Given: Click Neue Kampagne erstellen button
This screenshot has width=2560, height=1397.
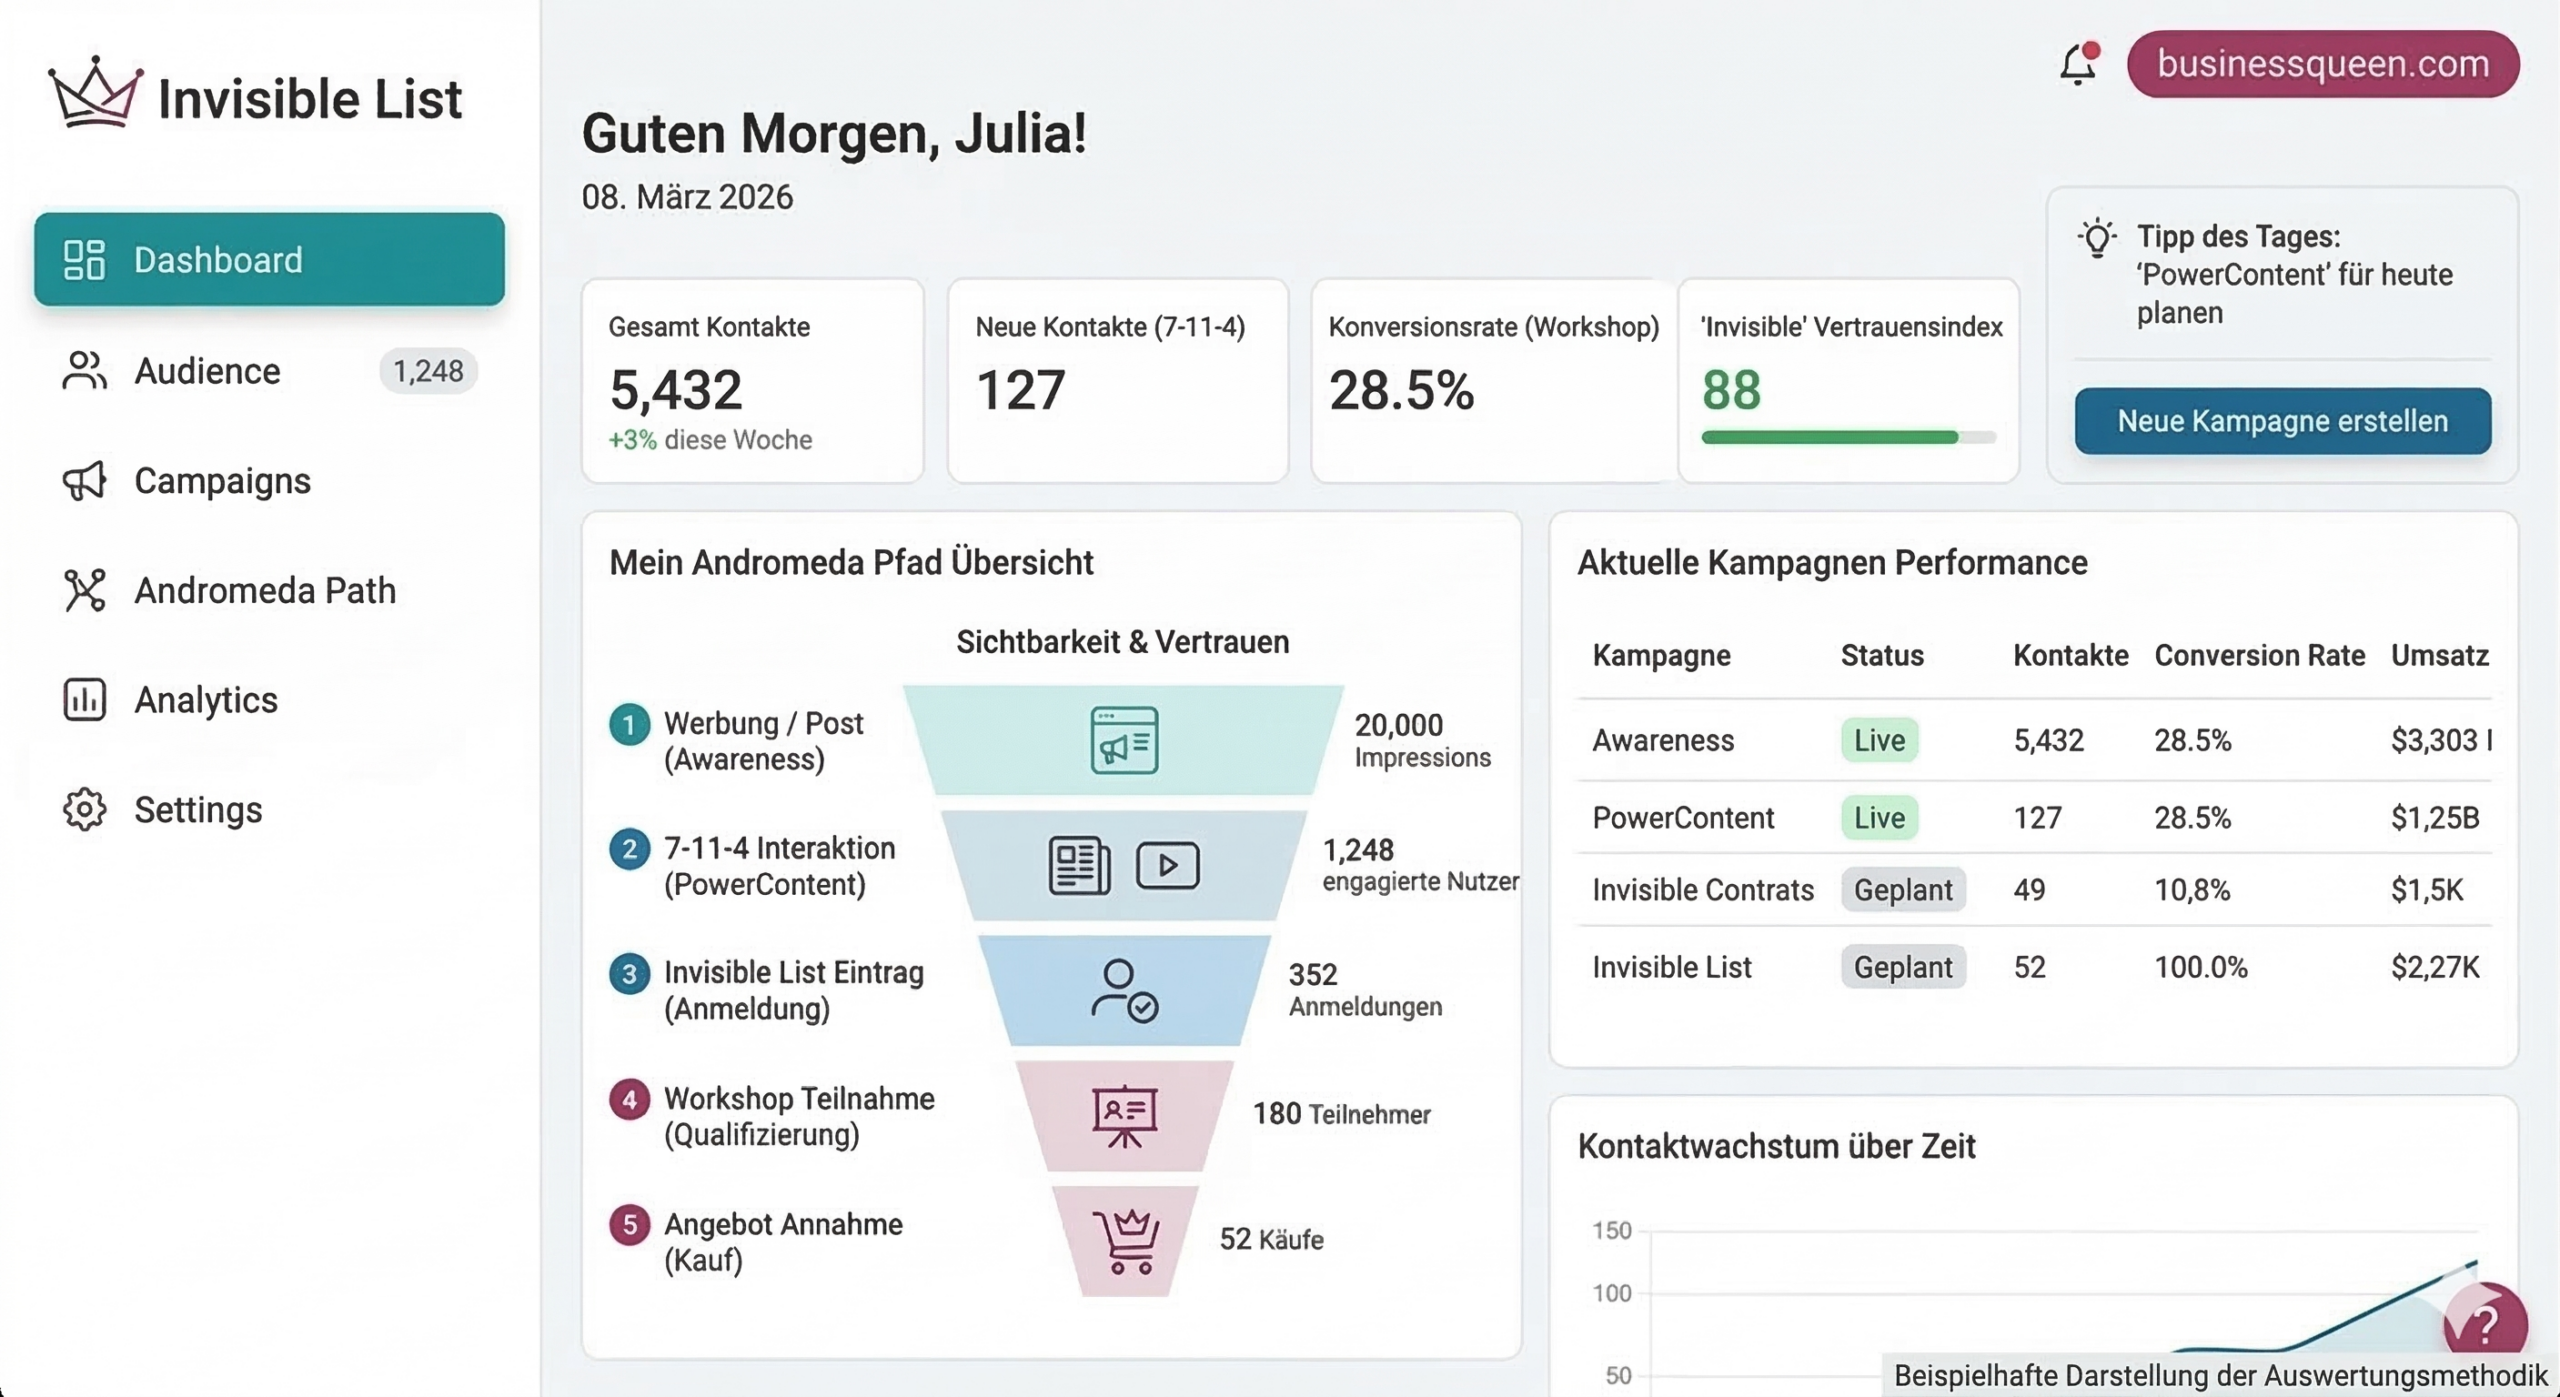Looking at the screenshot, I should coord(2282,421).
